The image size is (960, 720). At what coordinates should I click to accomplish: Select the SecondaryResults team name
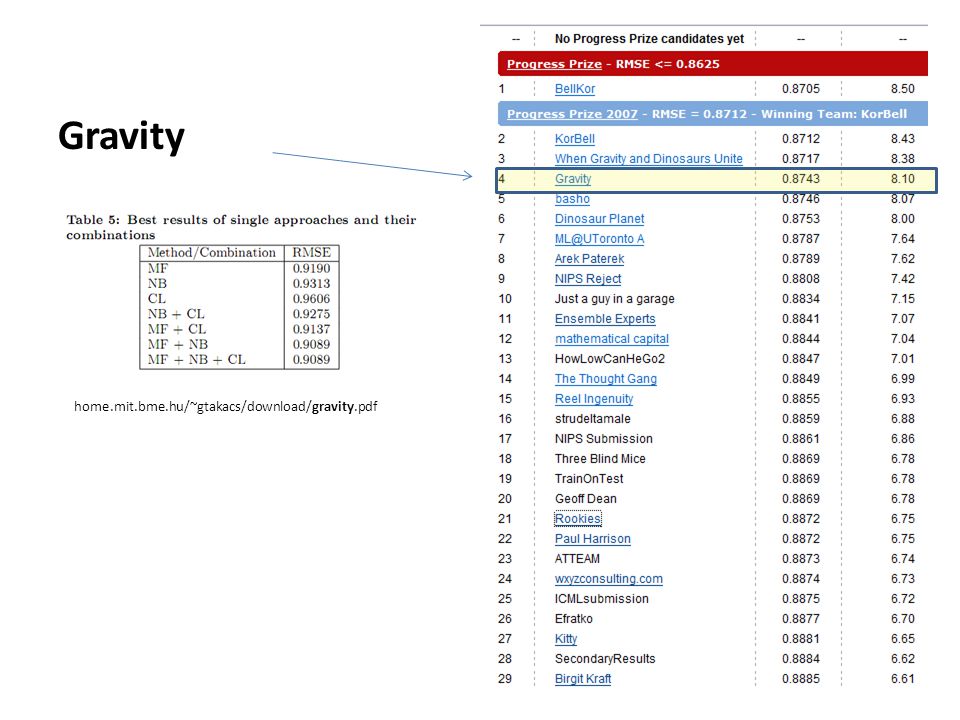[605, 659]
